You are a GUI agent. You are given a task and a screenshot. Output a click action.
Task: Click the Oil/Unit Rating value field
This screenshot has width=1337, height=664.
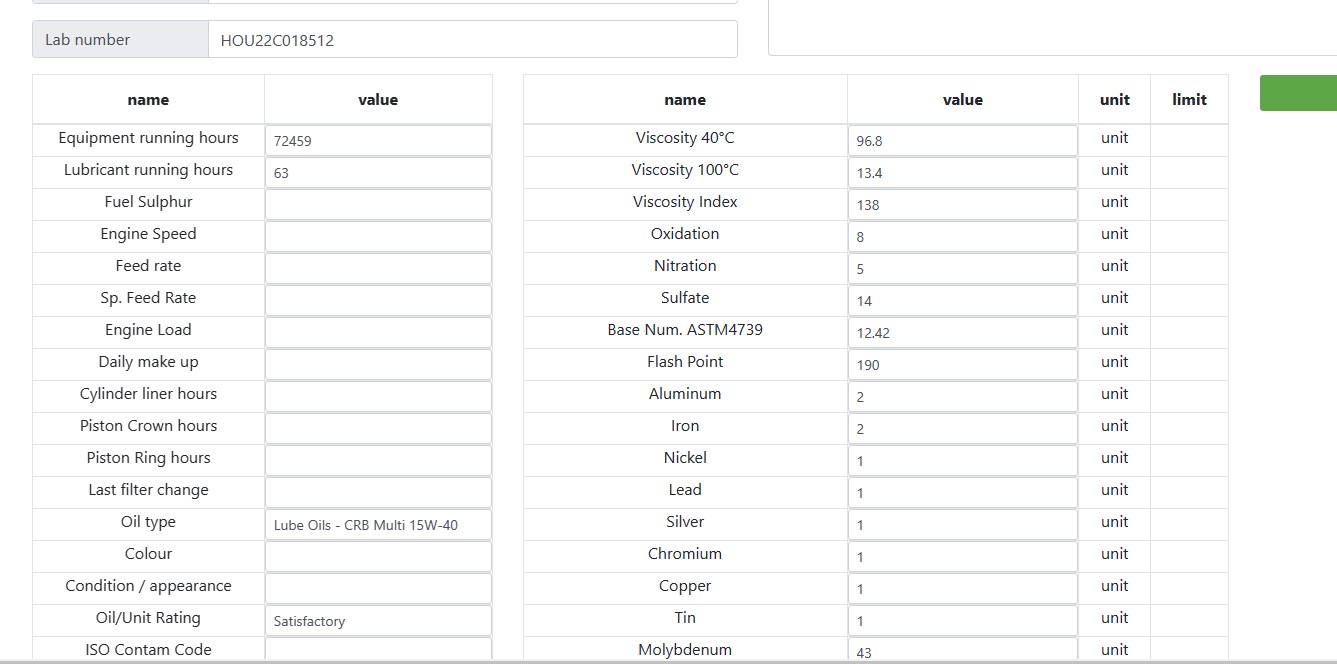pyautogui.click(x=378, y=621)
